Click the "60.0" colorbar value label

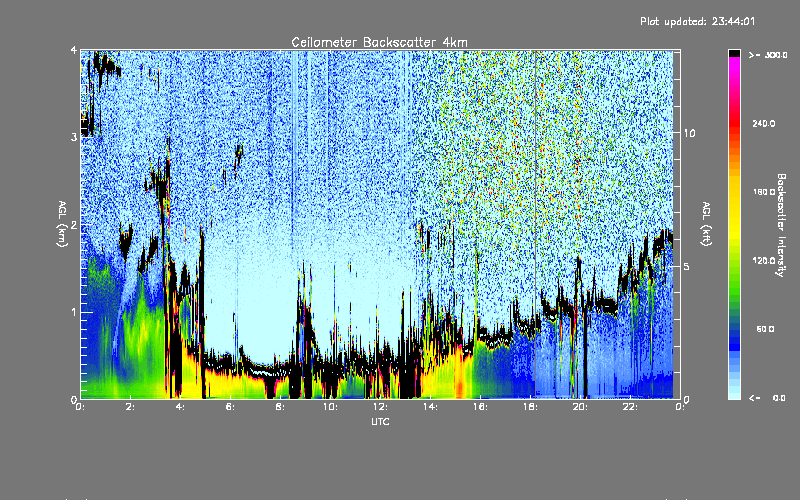point(765,329)
